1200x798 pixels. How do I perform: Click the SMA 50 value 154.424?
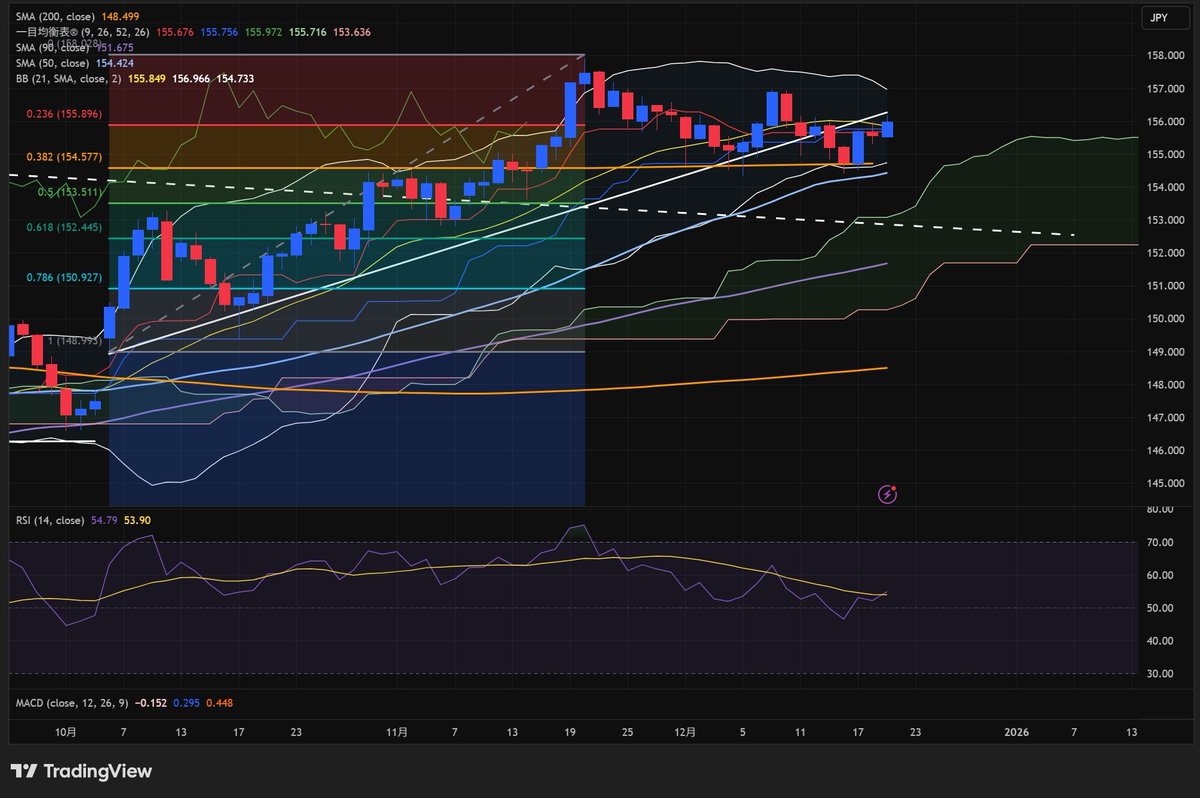click(115, 62)
